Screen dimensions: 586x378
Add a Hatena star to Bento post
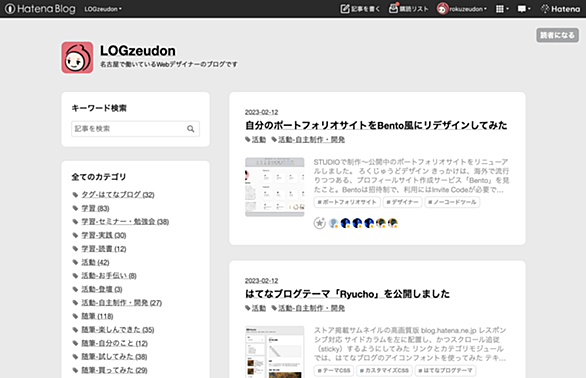pos(320,223)
